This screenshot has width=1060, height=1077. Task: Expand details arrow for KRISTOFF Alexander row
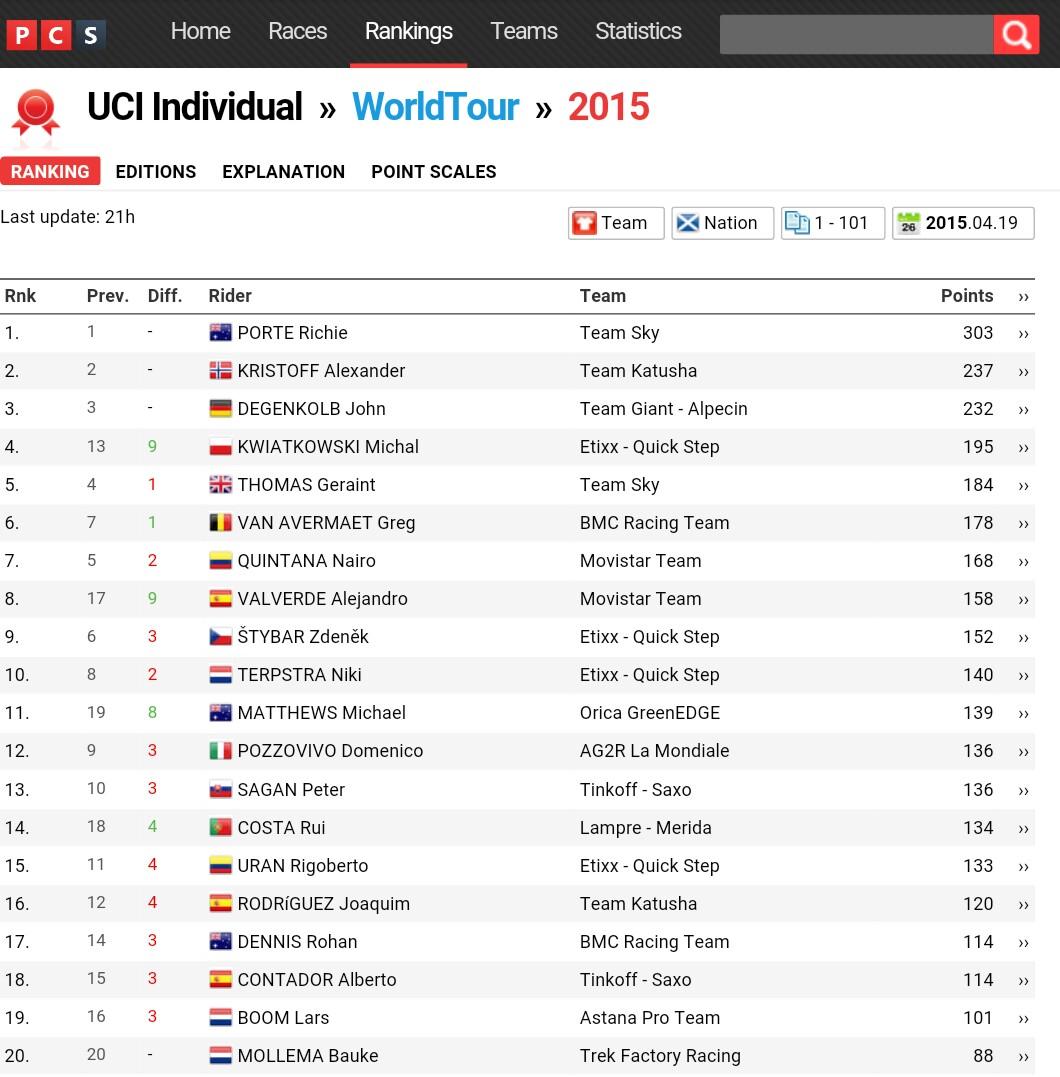point(1024,372)
